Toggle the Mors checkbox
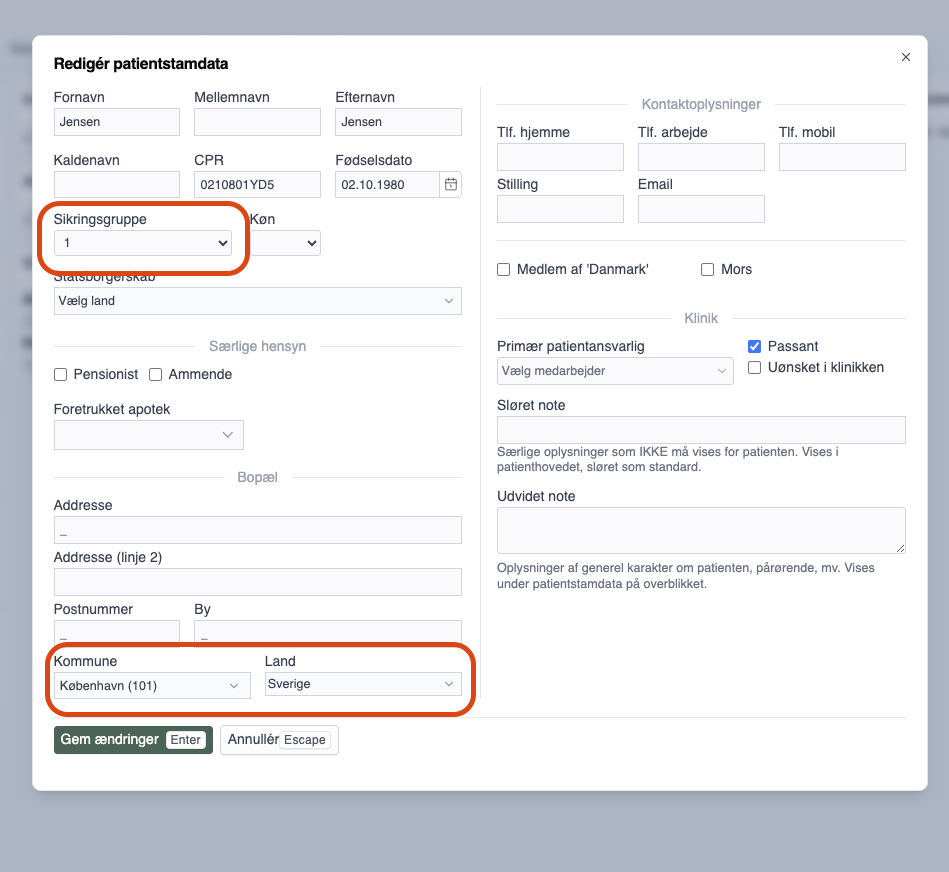This screenshot has width=949, height=872. coord(708,270)
